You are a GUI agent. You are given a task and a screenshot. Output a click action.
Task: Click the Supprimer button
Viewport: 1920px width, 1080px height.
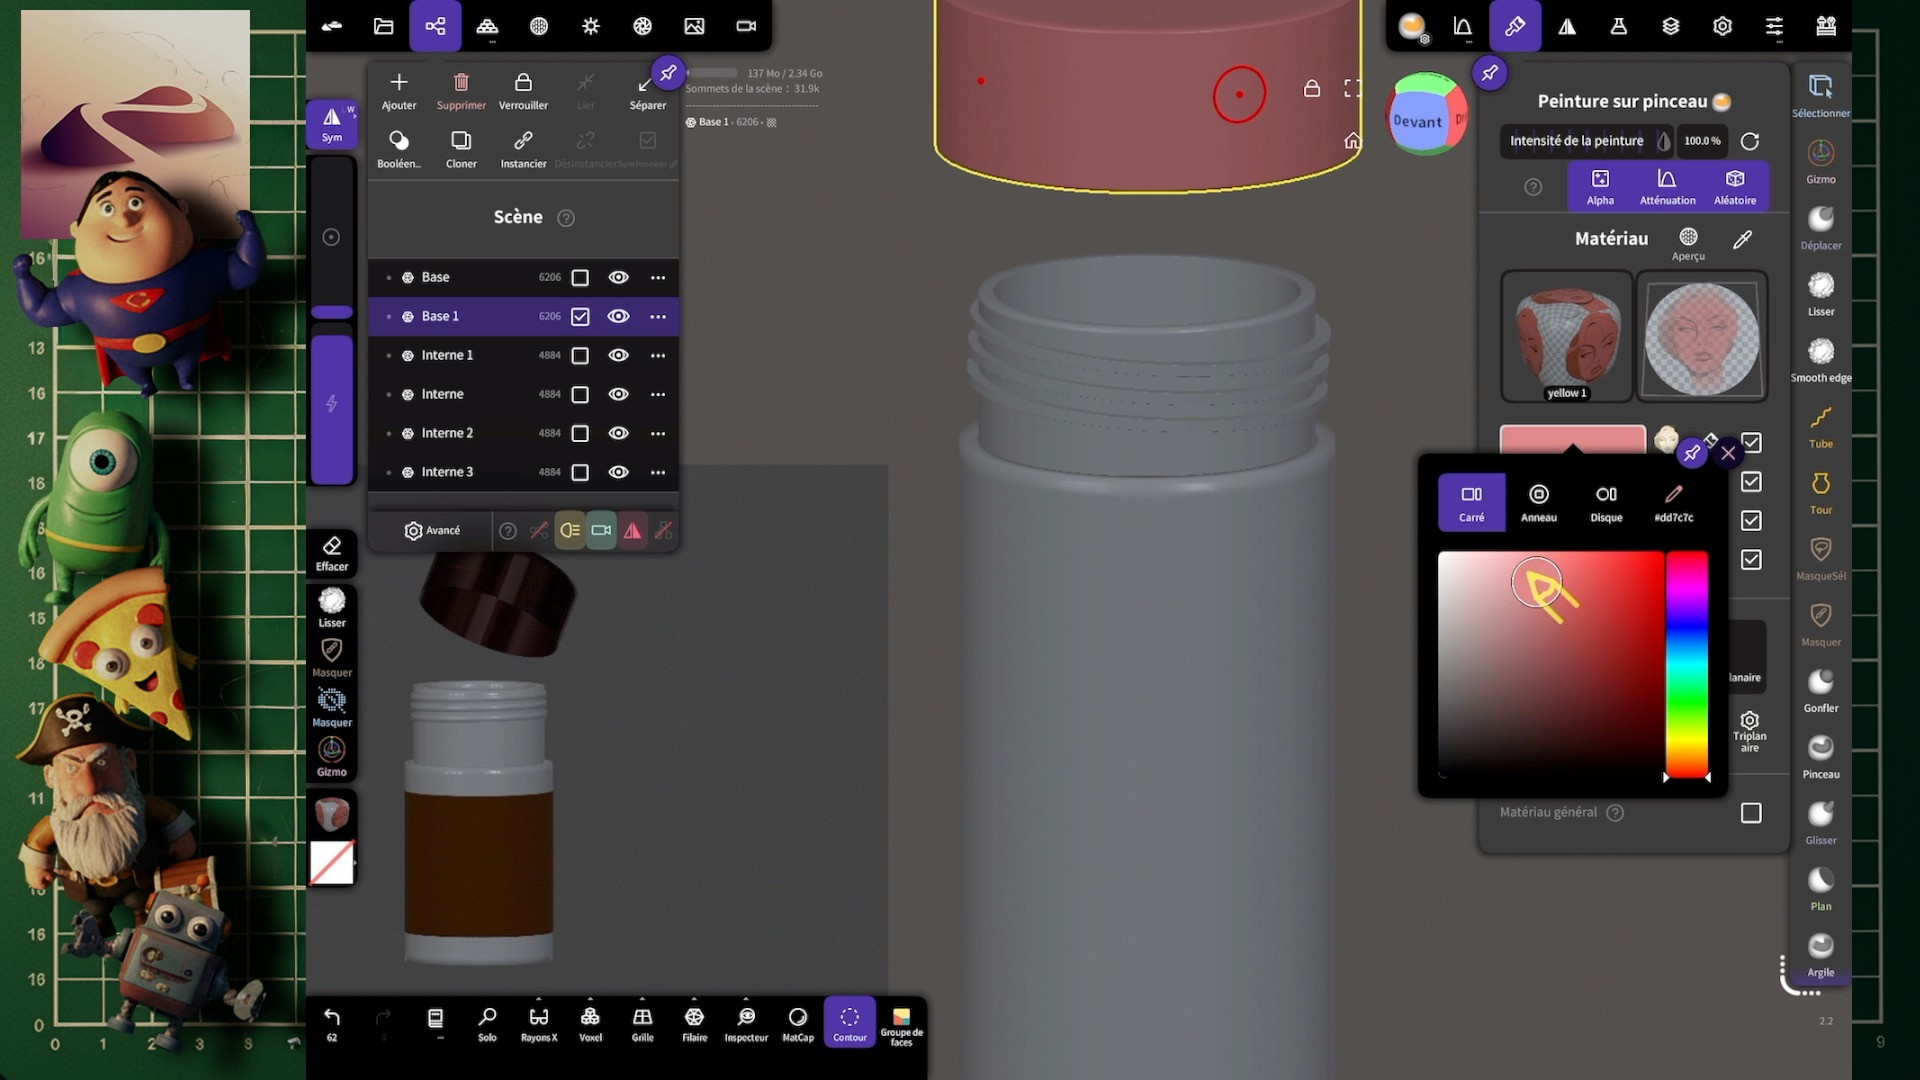461,90
